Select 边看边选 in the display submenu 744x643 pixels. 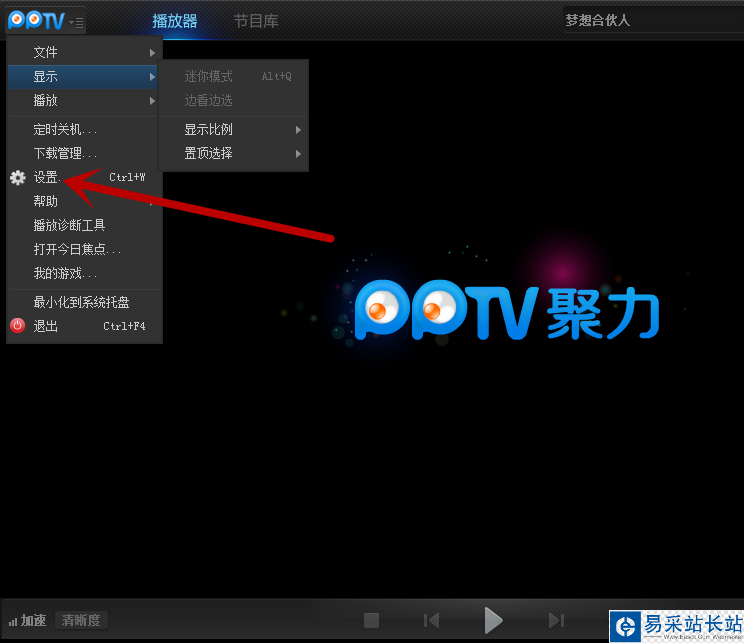(233, 100)
